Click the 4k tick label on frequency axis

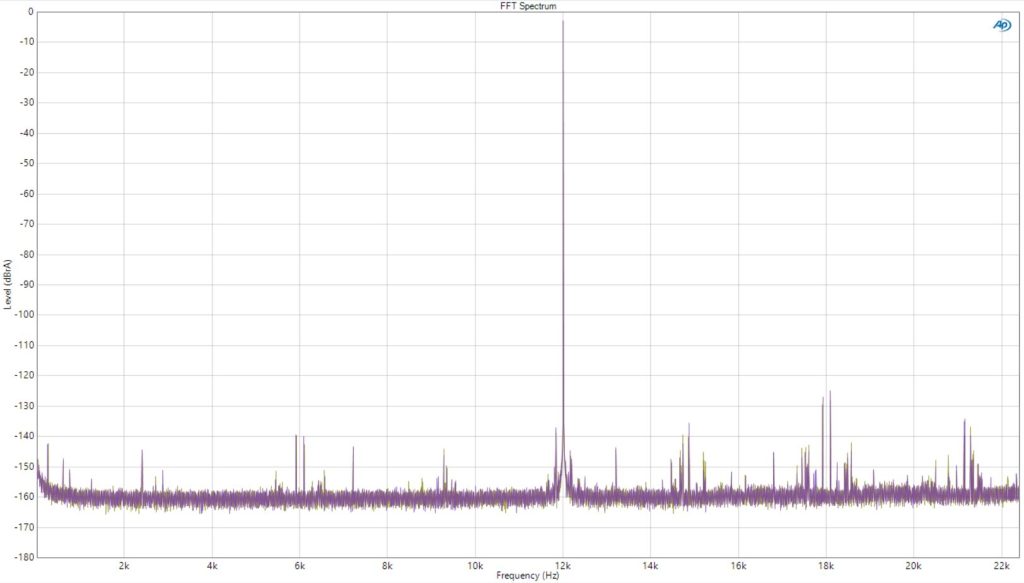click(x=212, y=565)
